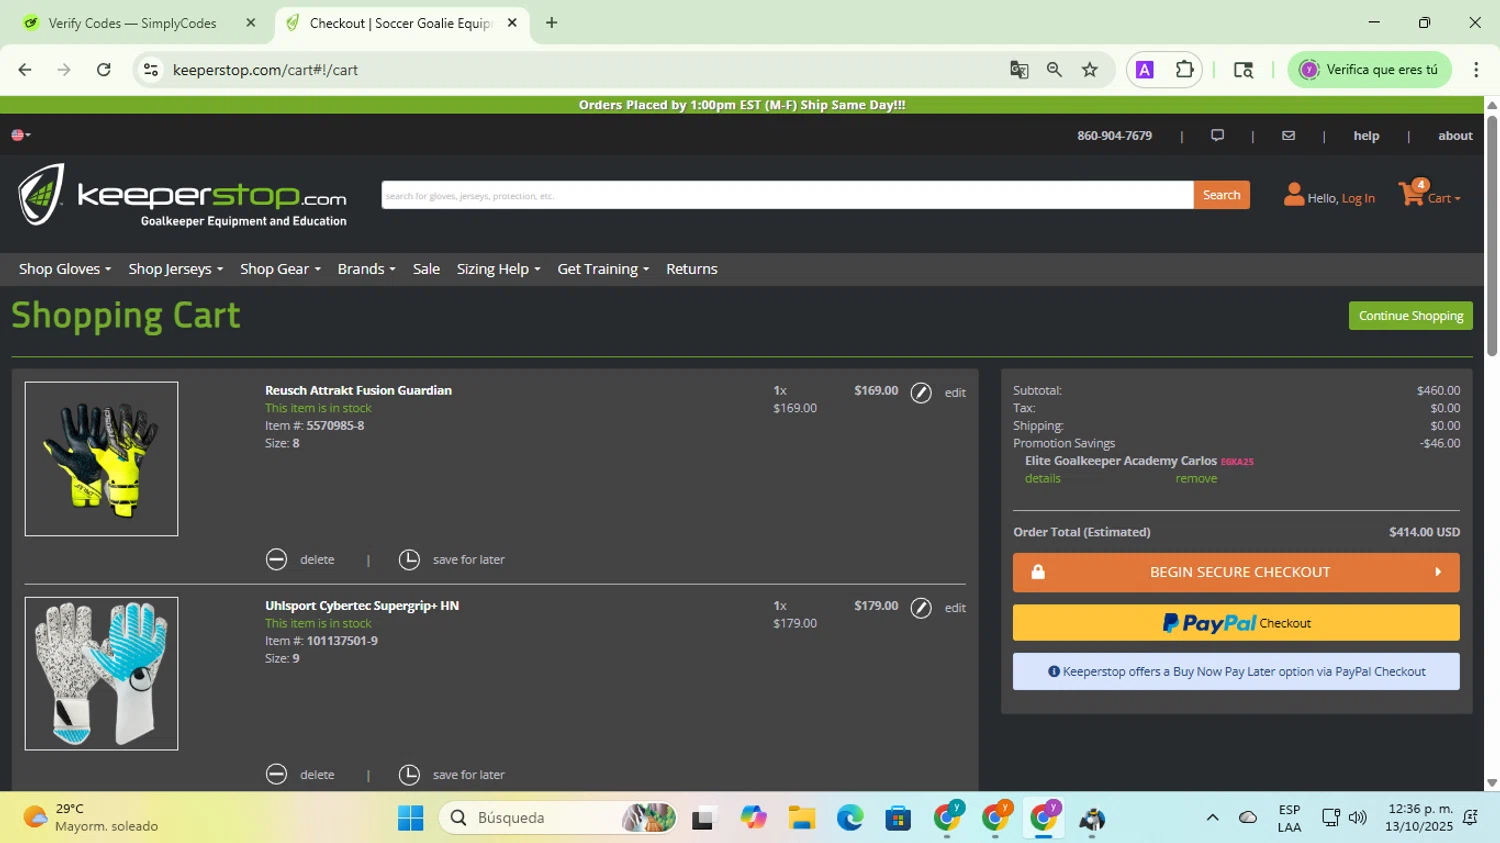Expand the Shop Gloves menu
The width and height of the screenshot is (1500, 843).
coord(65,269)
